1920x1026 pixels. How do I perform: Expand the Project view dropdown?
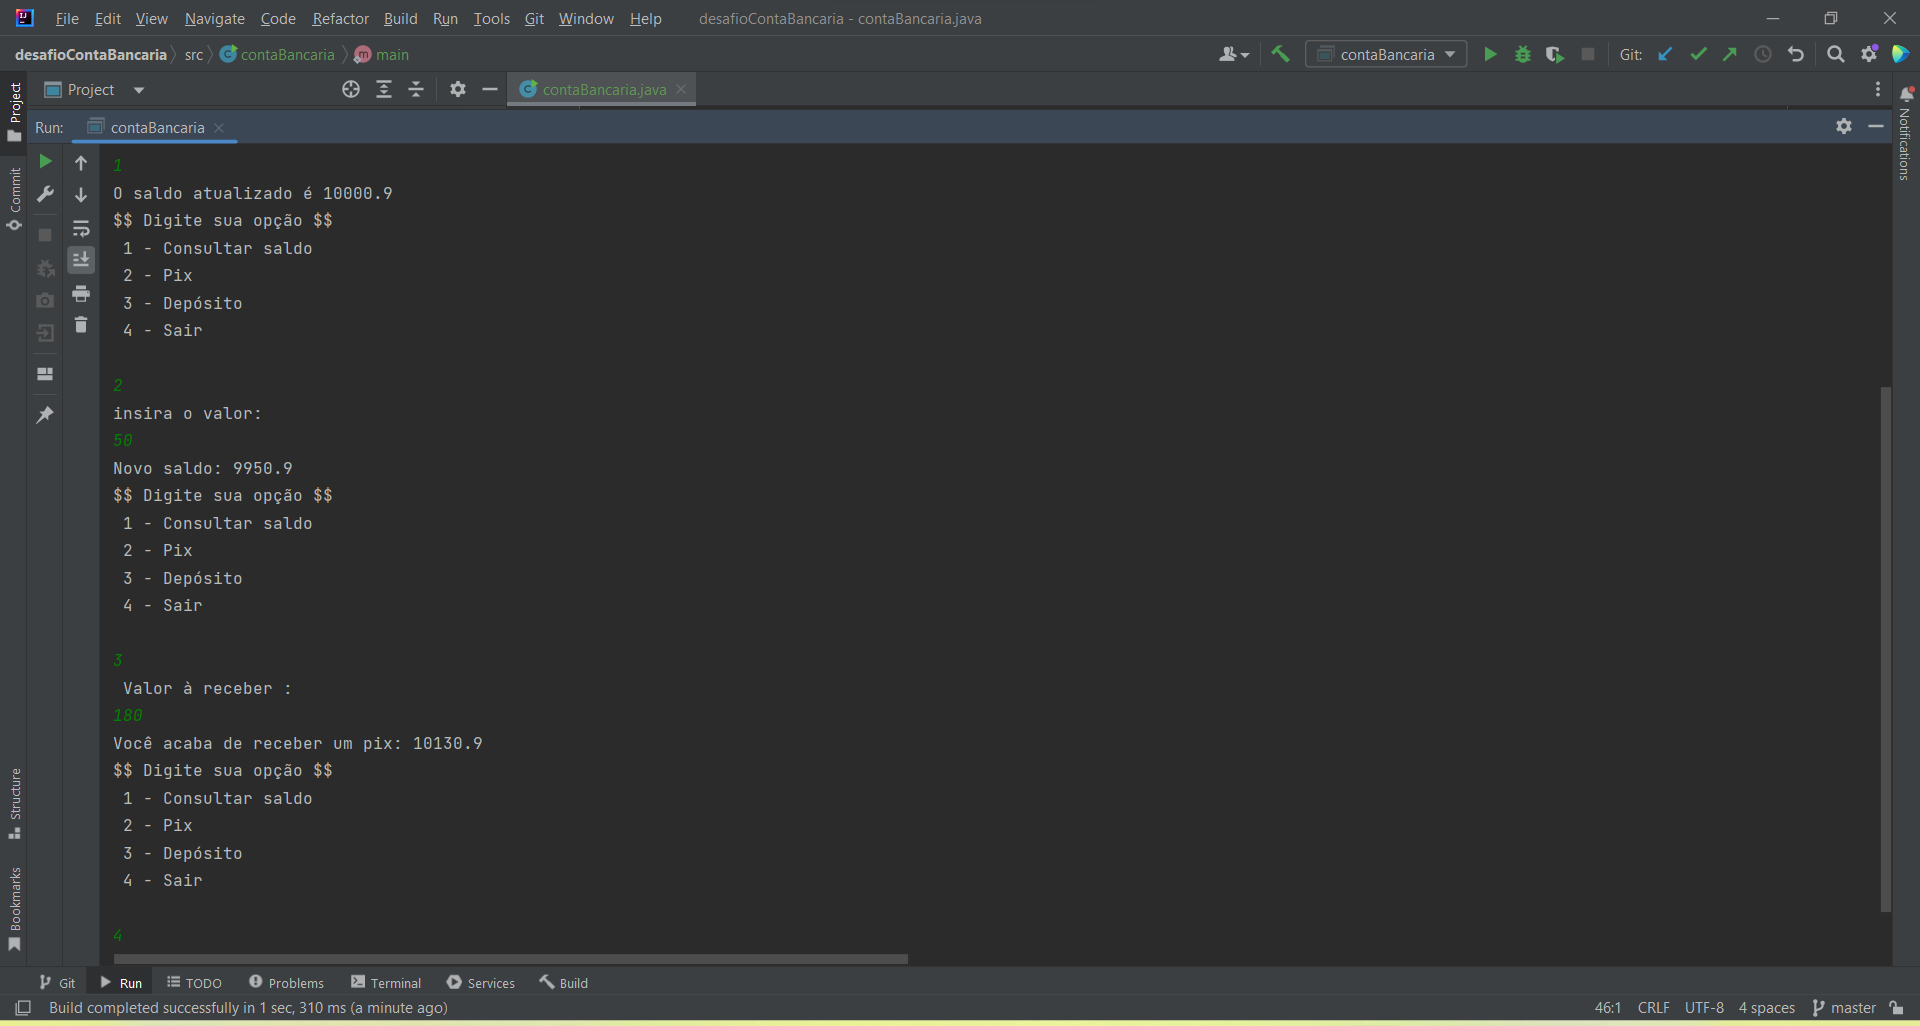139,90
